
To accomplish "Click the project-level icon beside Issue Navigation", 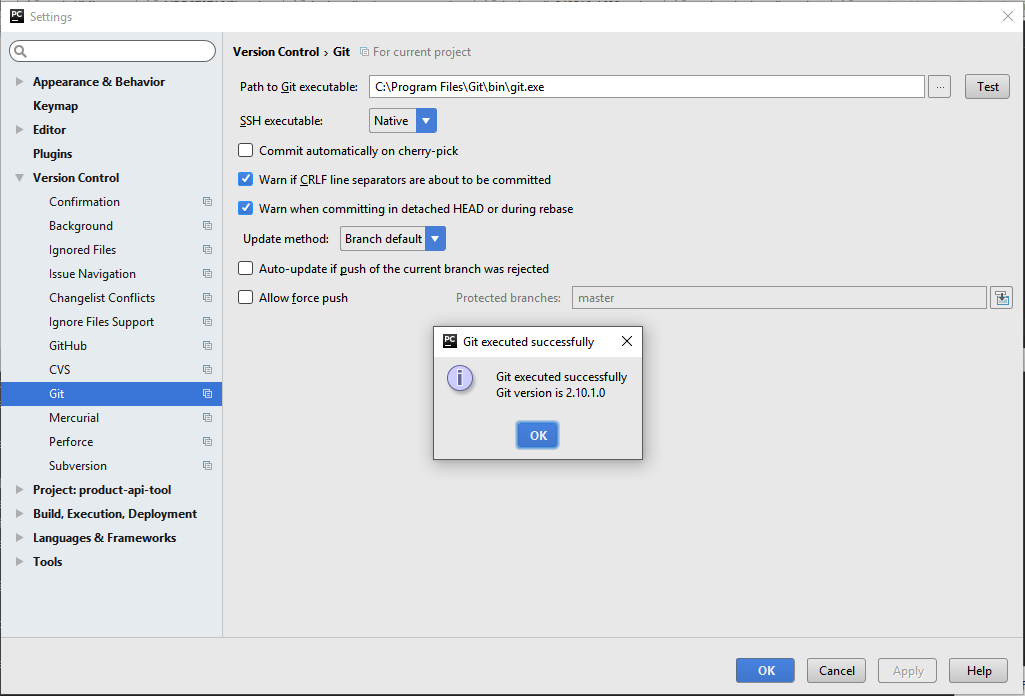I will [207, 274].
